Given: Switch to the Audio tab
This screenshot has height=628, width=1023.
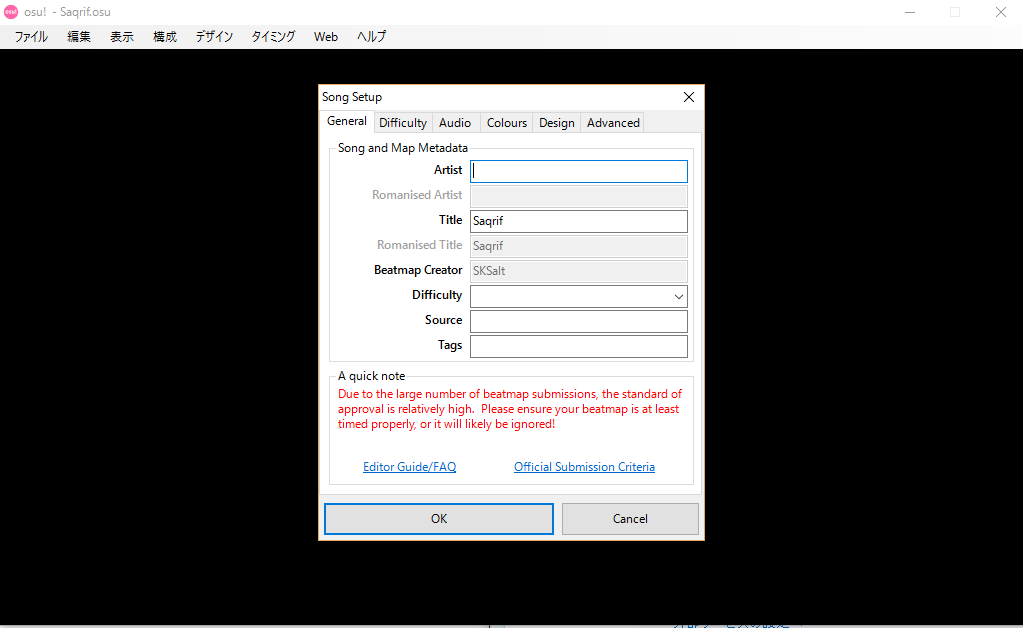Looking at the screenshot, I should pos(455,123).
